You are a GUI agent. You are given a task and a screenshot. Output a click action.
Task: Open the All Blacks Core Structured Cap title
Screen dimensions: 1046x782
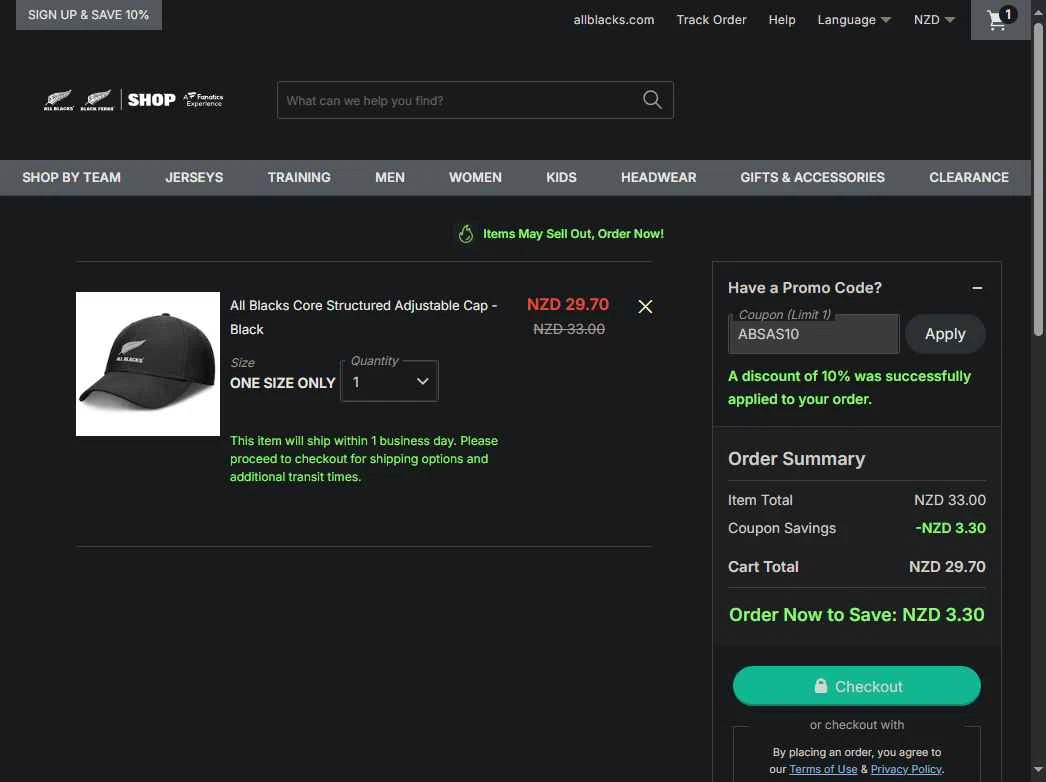point(364,317)
